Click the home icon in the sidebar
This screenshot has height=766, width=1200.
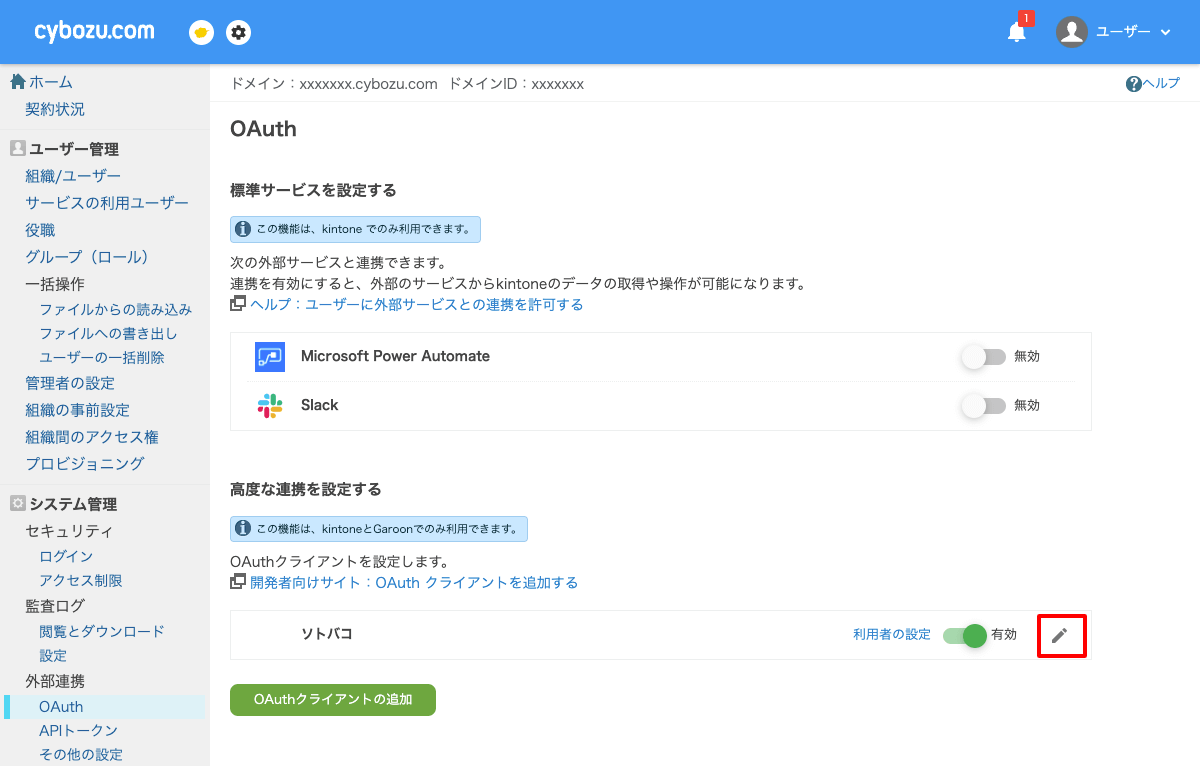pyautogui.click(x=18, y=81)
